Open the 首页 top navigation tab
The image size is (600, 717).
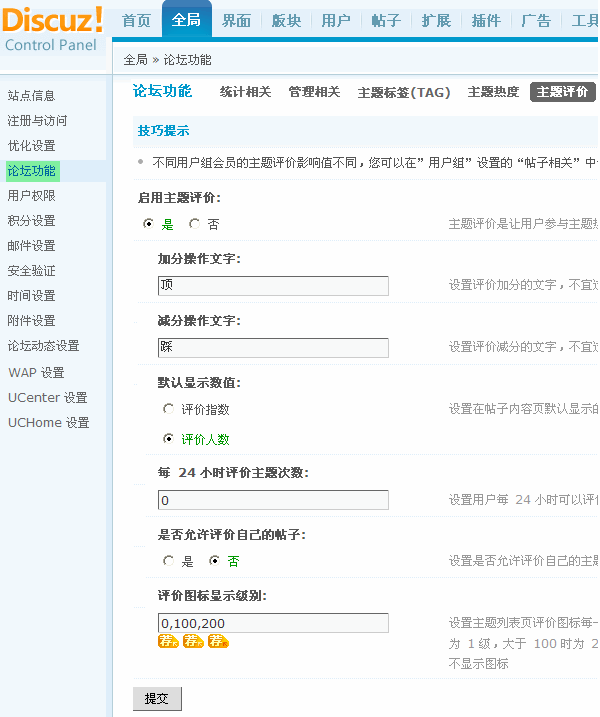point(137,21)
